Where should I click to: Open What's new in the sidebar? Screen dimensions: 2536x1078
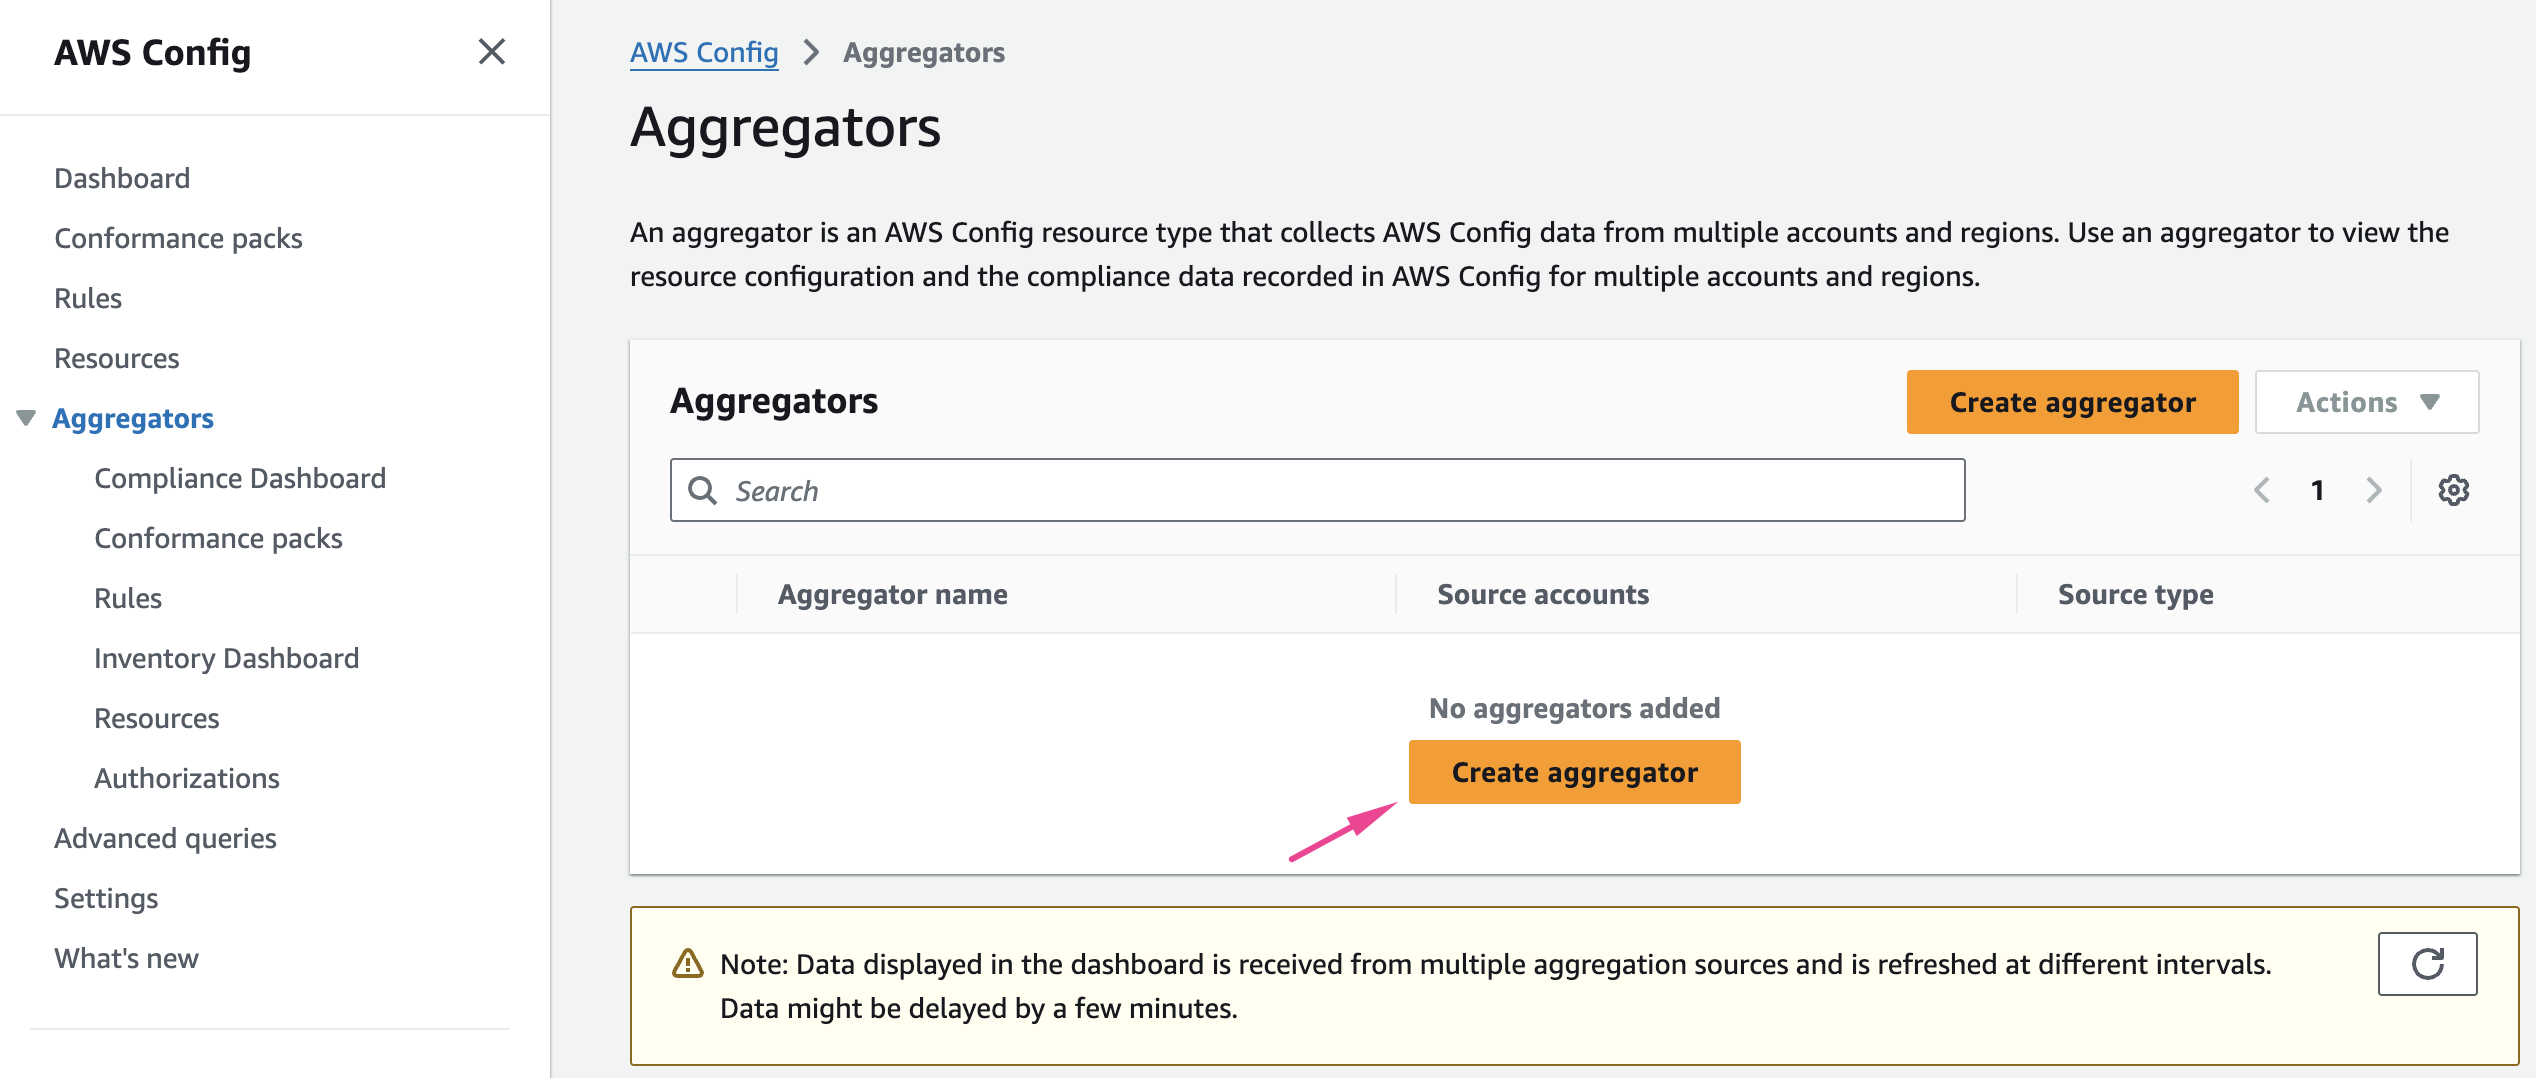(x=126, y=958)
